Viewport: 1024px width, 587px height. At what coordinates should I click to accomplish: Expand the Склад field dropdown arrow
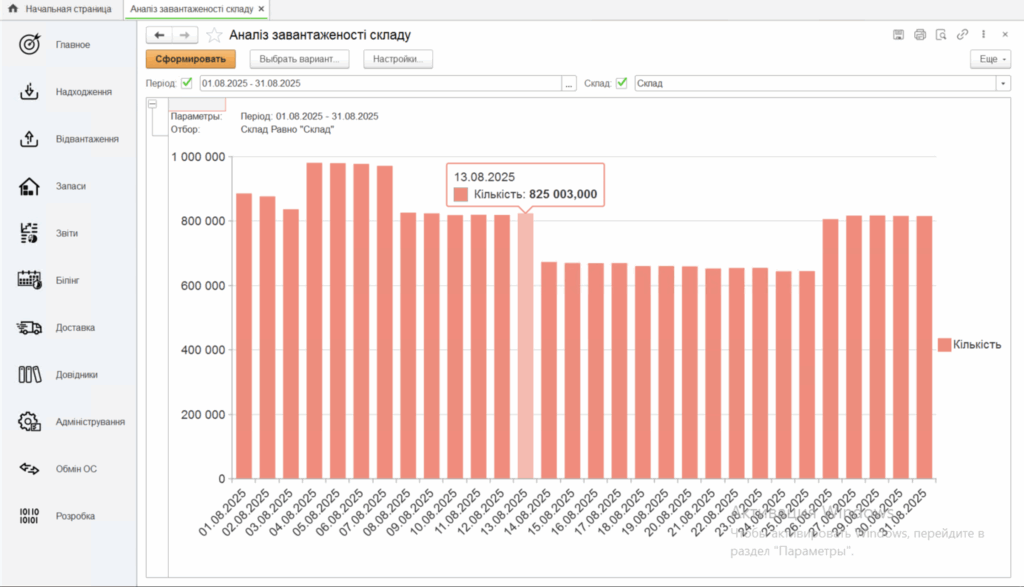[x=1003, y=83]
